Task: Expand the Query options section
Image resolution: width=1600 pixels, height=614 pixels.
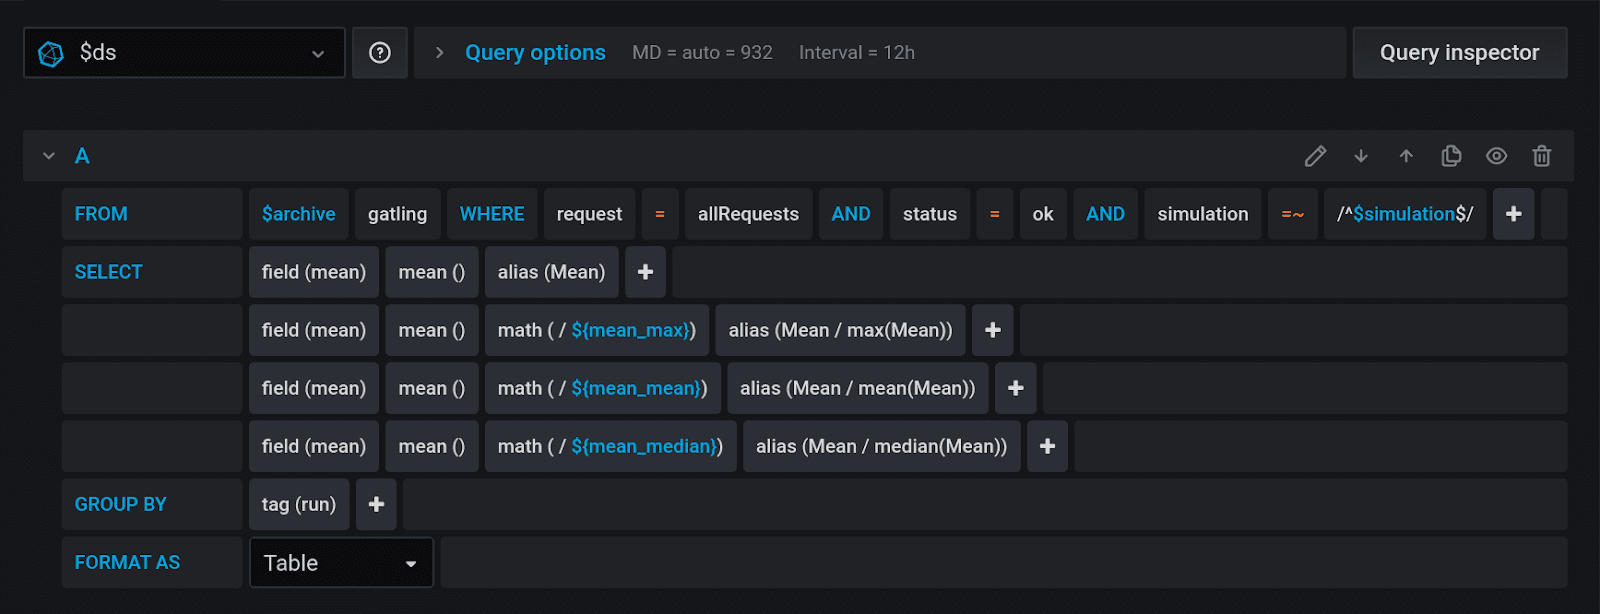Action: (439, 53)
